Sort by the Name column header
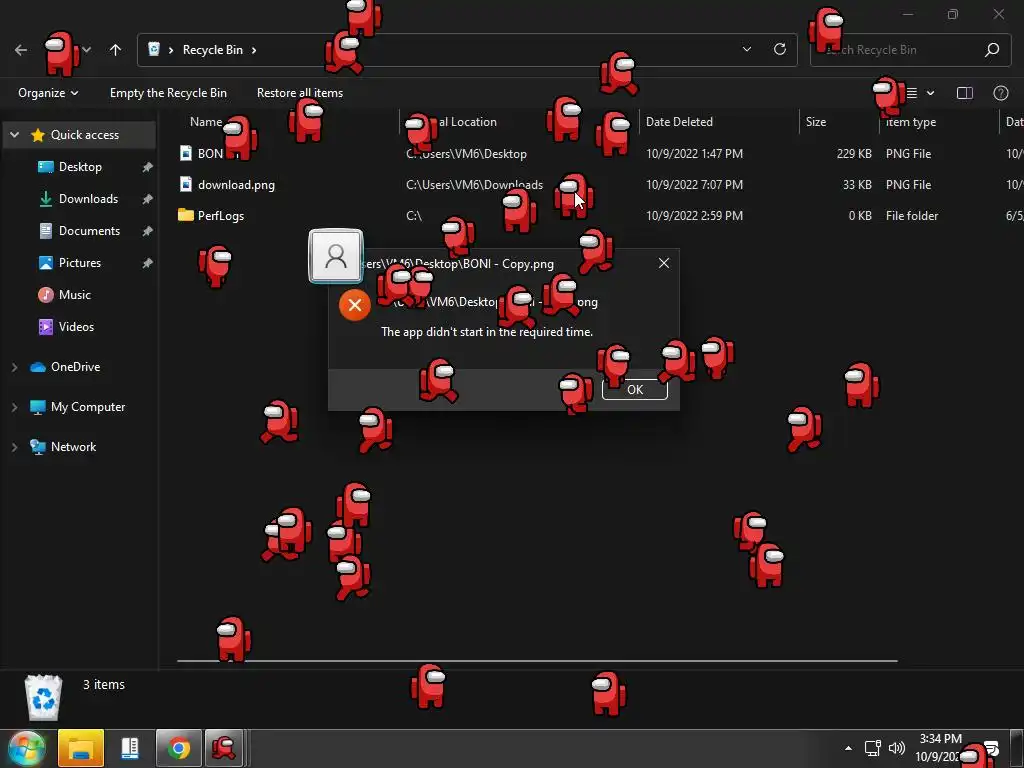The width and height of the screenshot is (1024, 768). pyautogui.click(x=206, y=121)
